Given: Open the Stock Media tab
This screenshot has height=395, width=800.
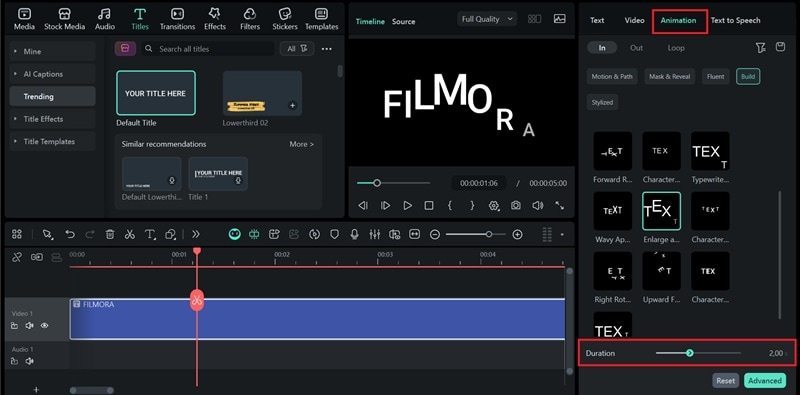Looking at the screenshot, I should (x=64, y=19).
